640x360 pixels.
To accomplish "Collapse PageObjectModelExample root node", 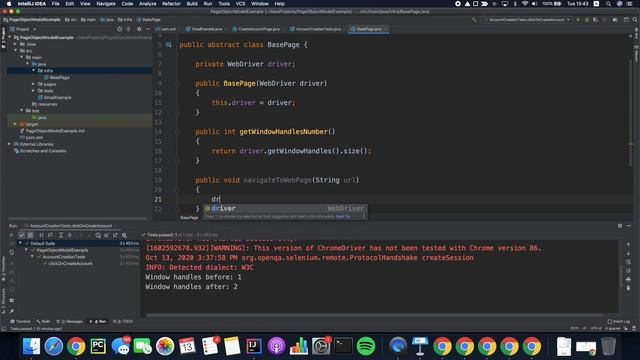I will pos(10,37).
